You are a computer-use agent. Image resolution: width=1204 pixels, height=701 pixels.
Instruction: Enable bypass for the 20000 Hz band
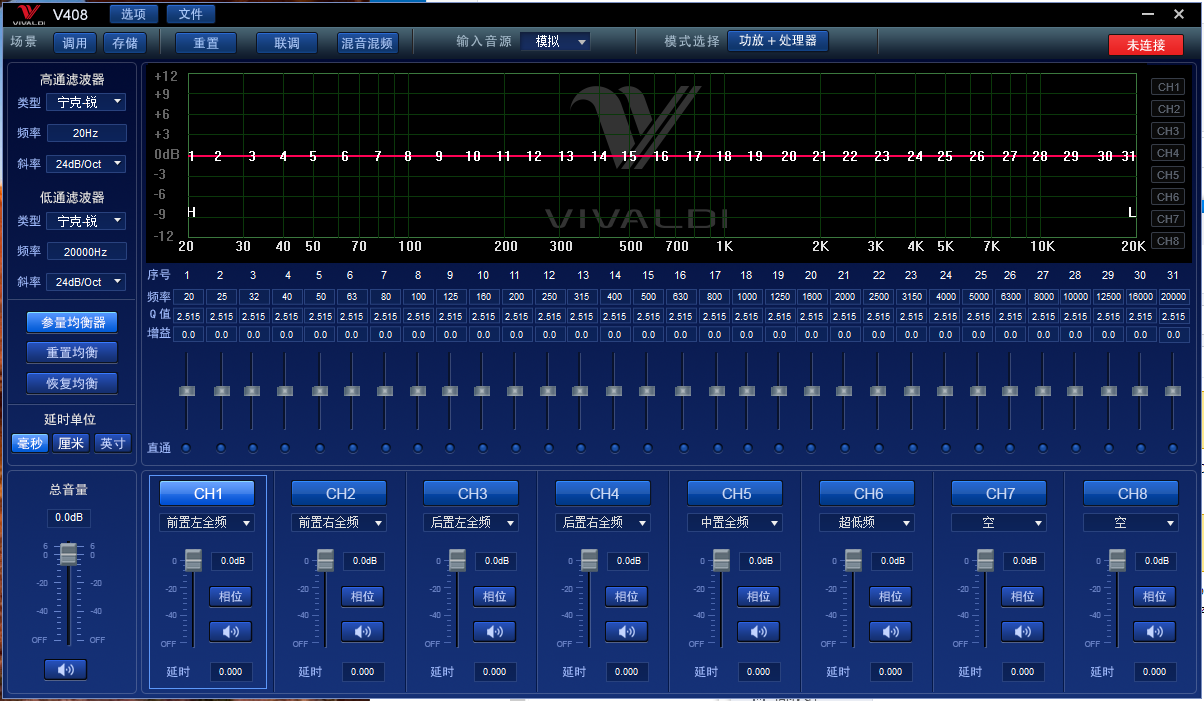tap(1173, 448)
